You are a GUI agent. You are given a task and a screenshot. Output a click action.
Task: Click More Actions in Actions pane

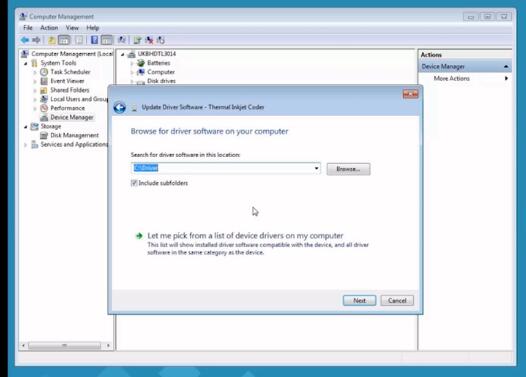pyautogui.click(x=452, y=78)
